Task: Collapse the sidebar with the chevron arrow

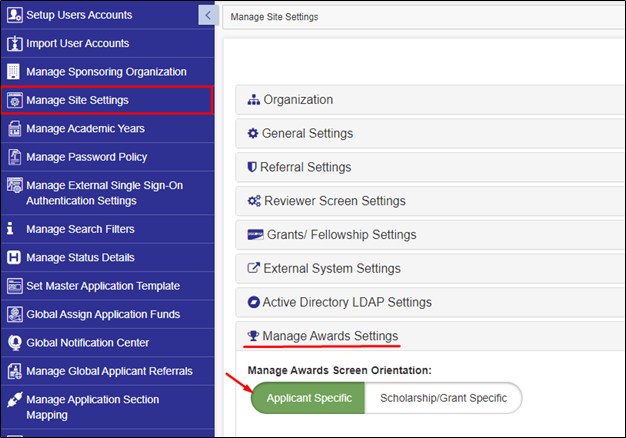Action: [x=208, y=16]
